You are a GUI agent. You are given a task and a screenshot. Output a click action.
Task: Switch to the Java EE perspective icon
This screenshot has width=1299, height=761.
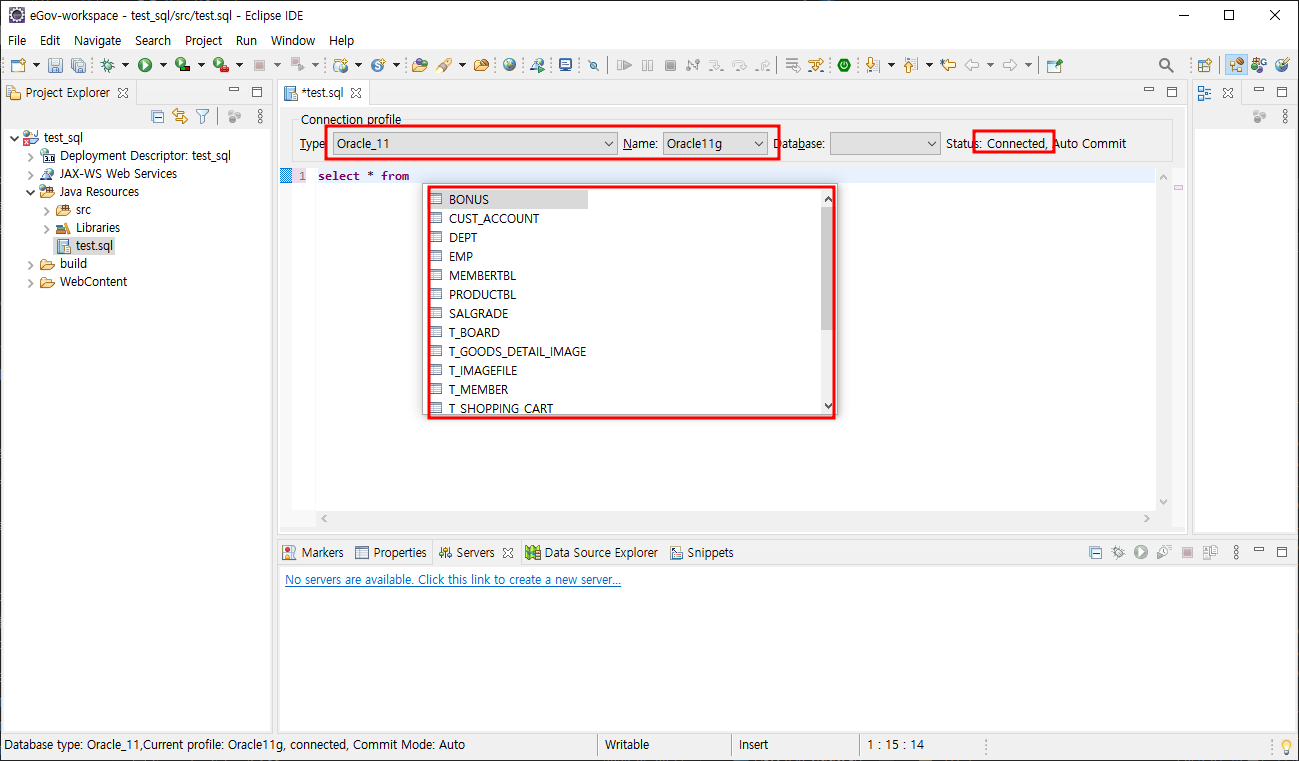tap(1237, 65)
